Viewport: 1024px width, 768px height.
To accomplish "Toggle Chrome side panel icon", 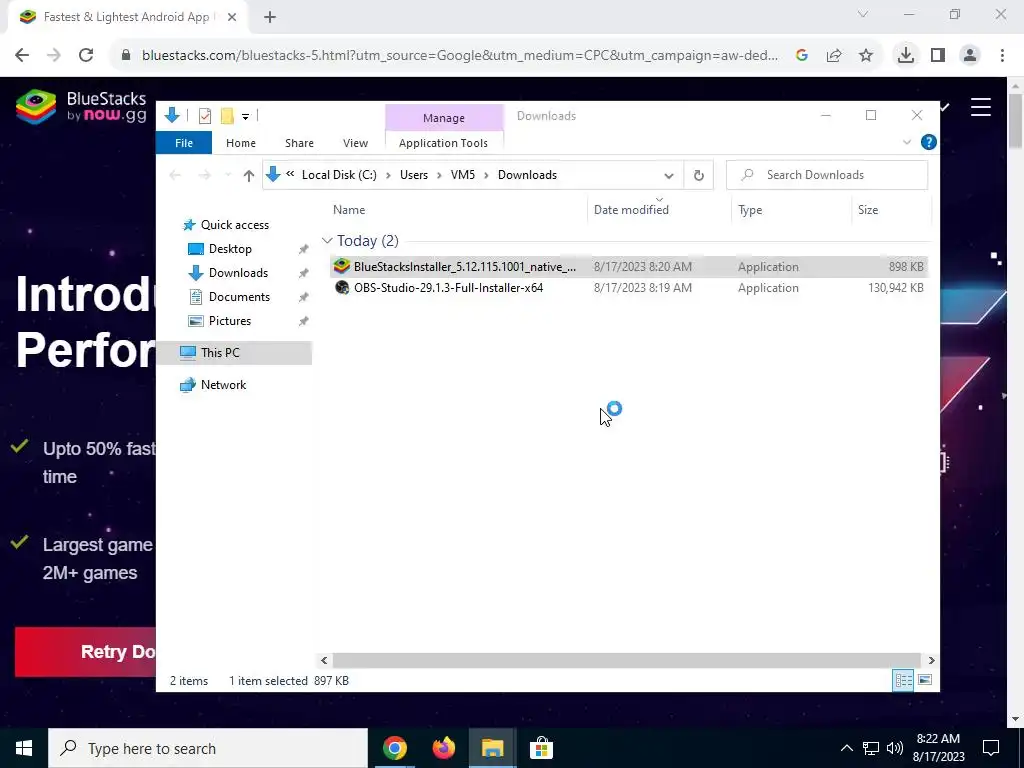I will tap(938, 56).
